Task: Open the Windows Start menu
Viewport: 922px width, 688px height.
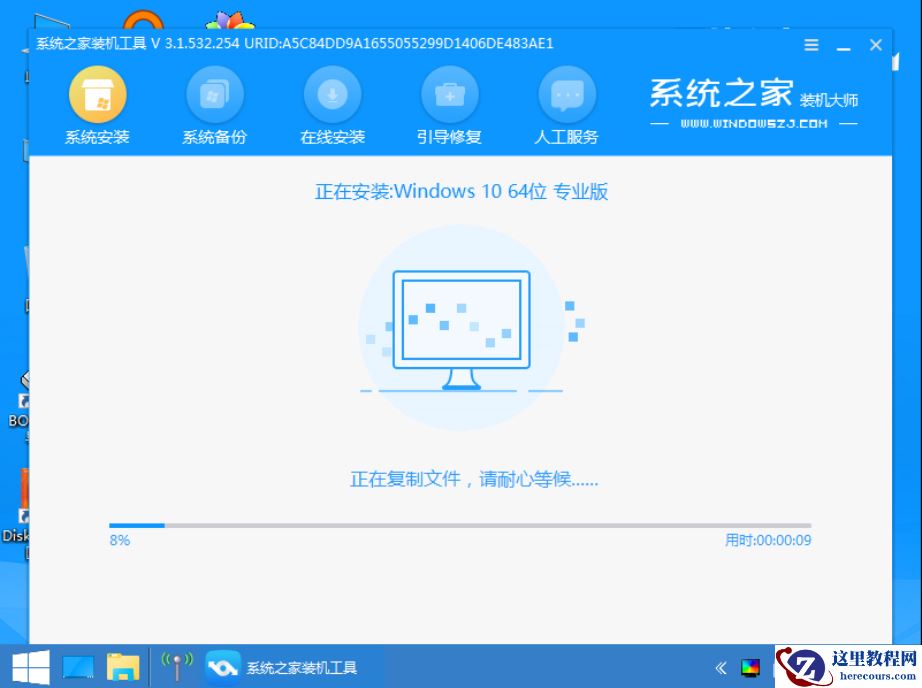Action: (27, 666)
